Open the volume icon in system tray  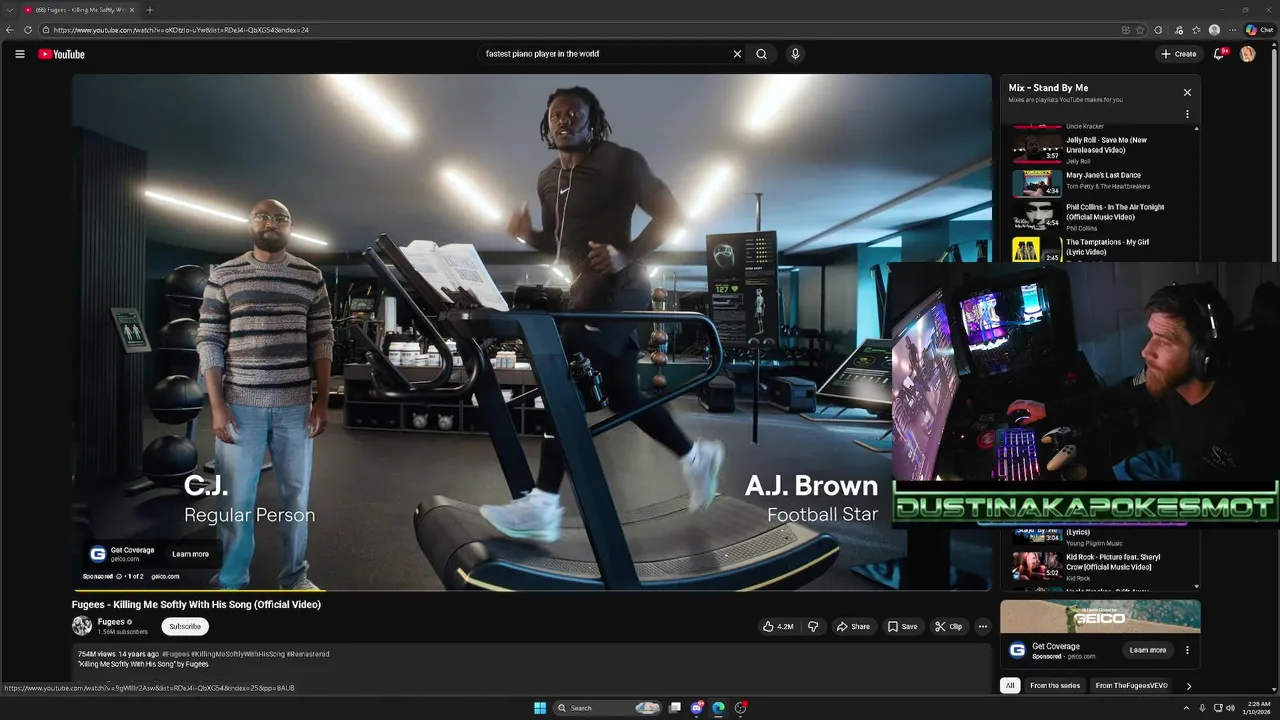1230,708
